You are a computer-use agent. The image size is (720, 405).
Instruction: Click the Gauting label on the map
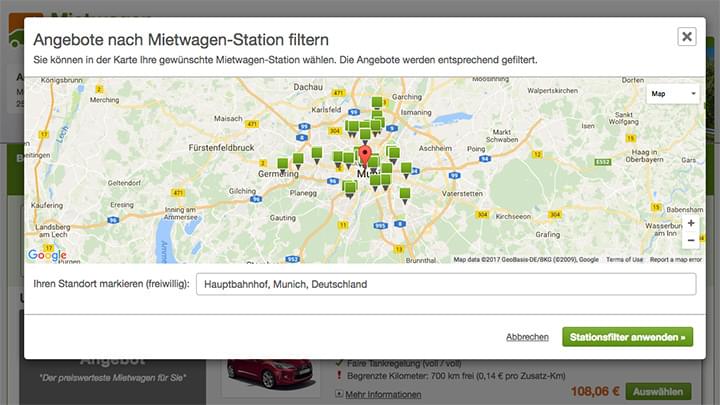[x=283, y=218]
